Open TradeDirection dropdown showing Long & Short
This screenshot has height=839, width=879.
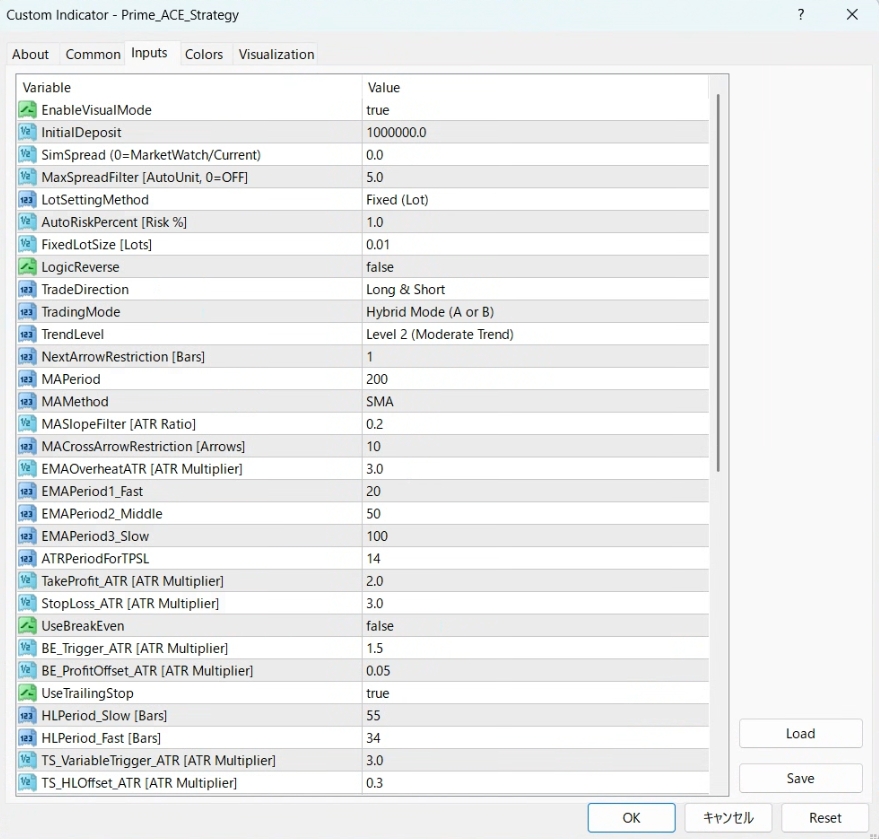click(535, 289)
